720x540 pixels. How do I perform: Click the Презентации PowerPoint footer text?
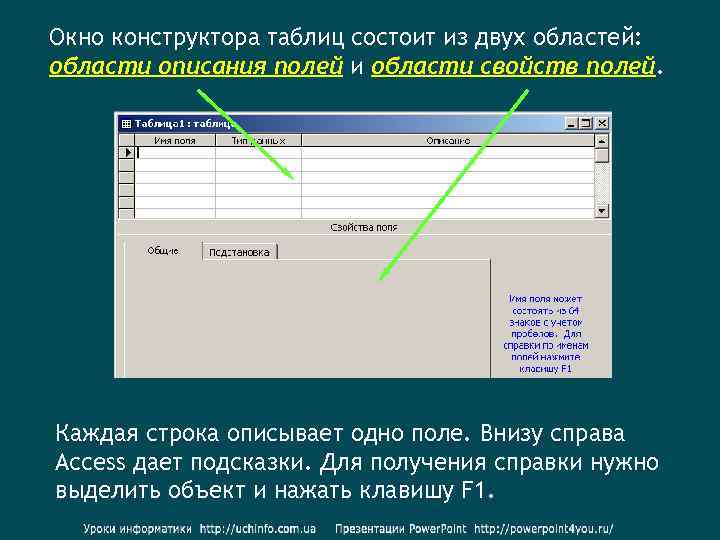click(x=400, y=529)
